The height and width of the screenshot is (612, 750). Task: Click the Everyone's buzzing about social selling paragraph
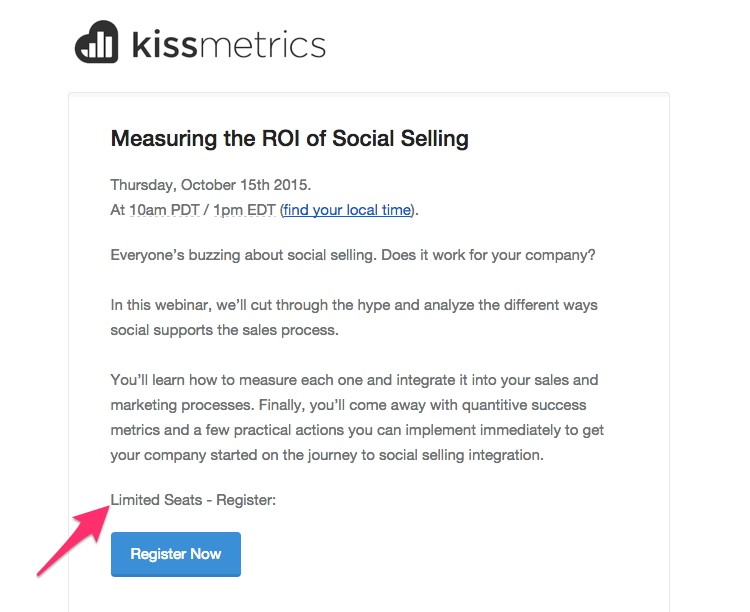[x=353, y=255]
